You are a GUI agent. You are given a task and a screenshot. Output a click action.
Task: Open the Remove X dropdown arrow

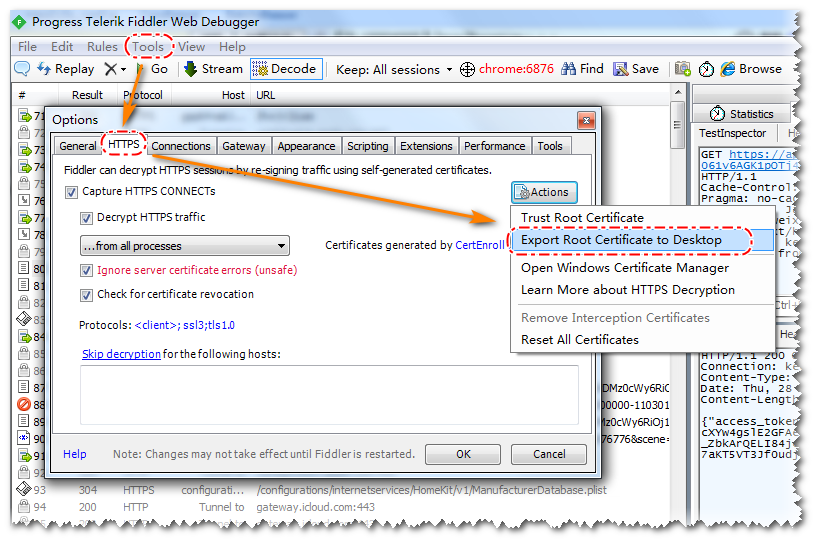coord(123,69)
